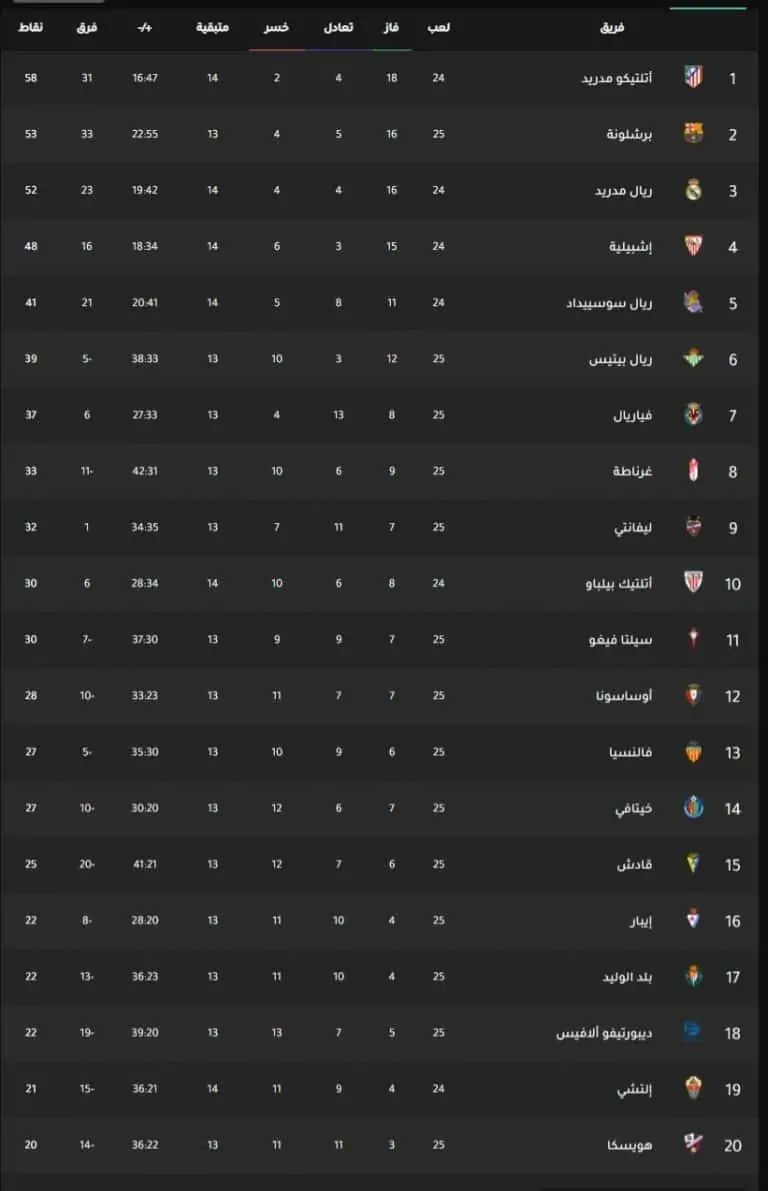Select the Villarreal crest icon

pyautogui.click(x=693, y=415)
